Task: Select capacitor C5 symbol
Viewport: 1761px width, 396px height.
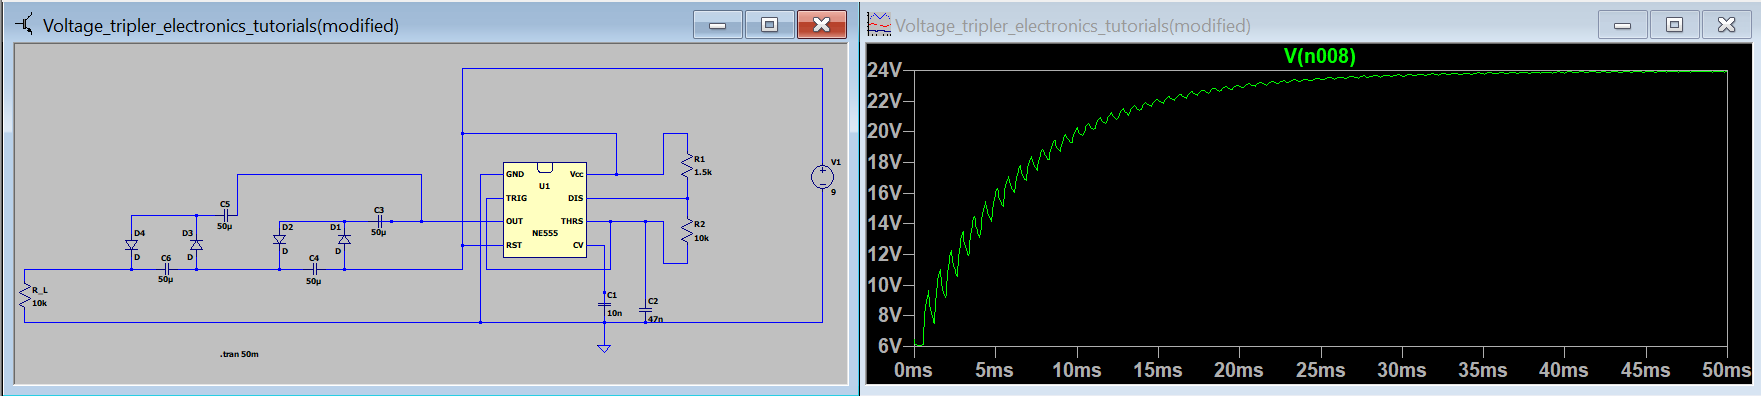Action: tap(226, 215)
